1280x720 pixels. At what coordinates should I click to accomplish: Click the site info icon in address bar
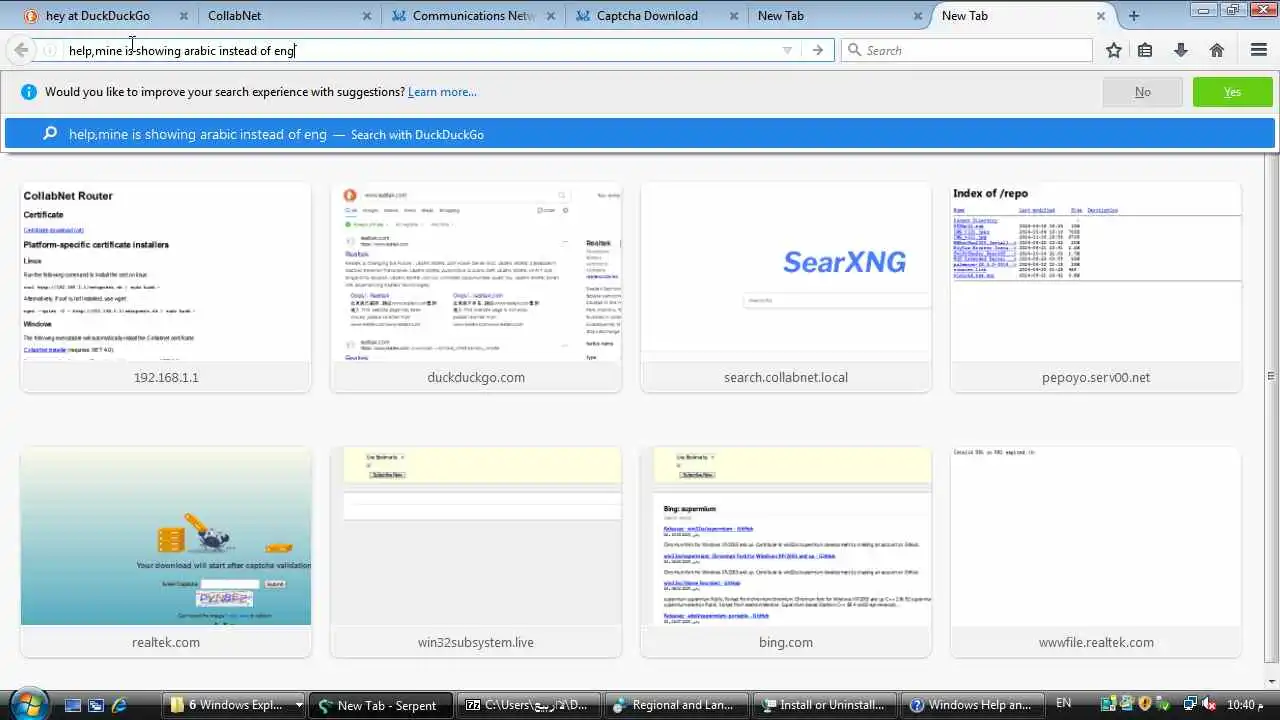coord(49,50)
